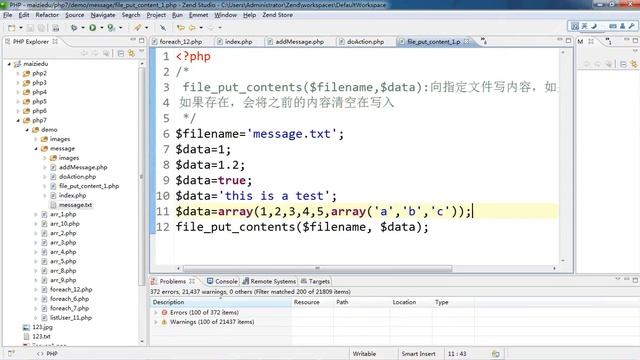Open the New dropdown arrow
Viewport: 640px width, 360px height.
pos(21,28)
